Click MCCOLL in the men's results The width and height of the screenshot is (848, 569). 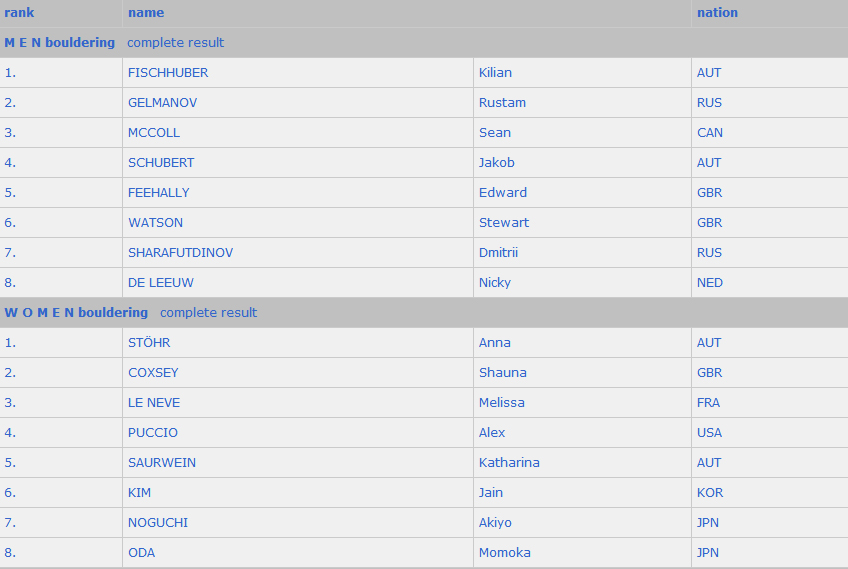pyautogui.click(x=154, y=133)
